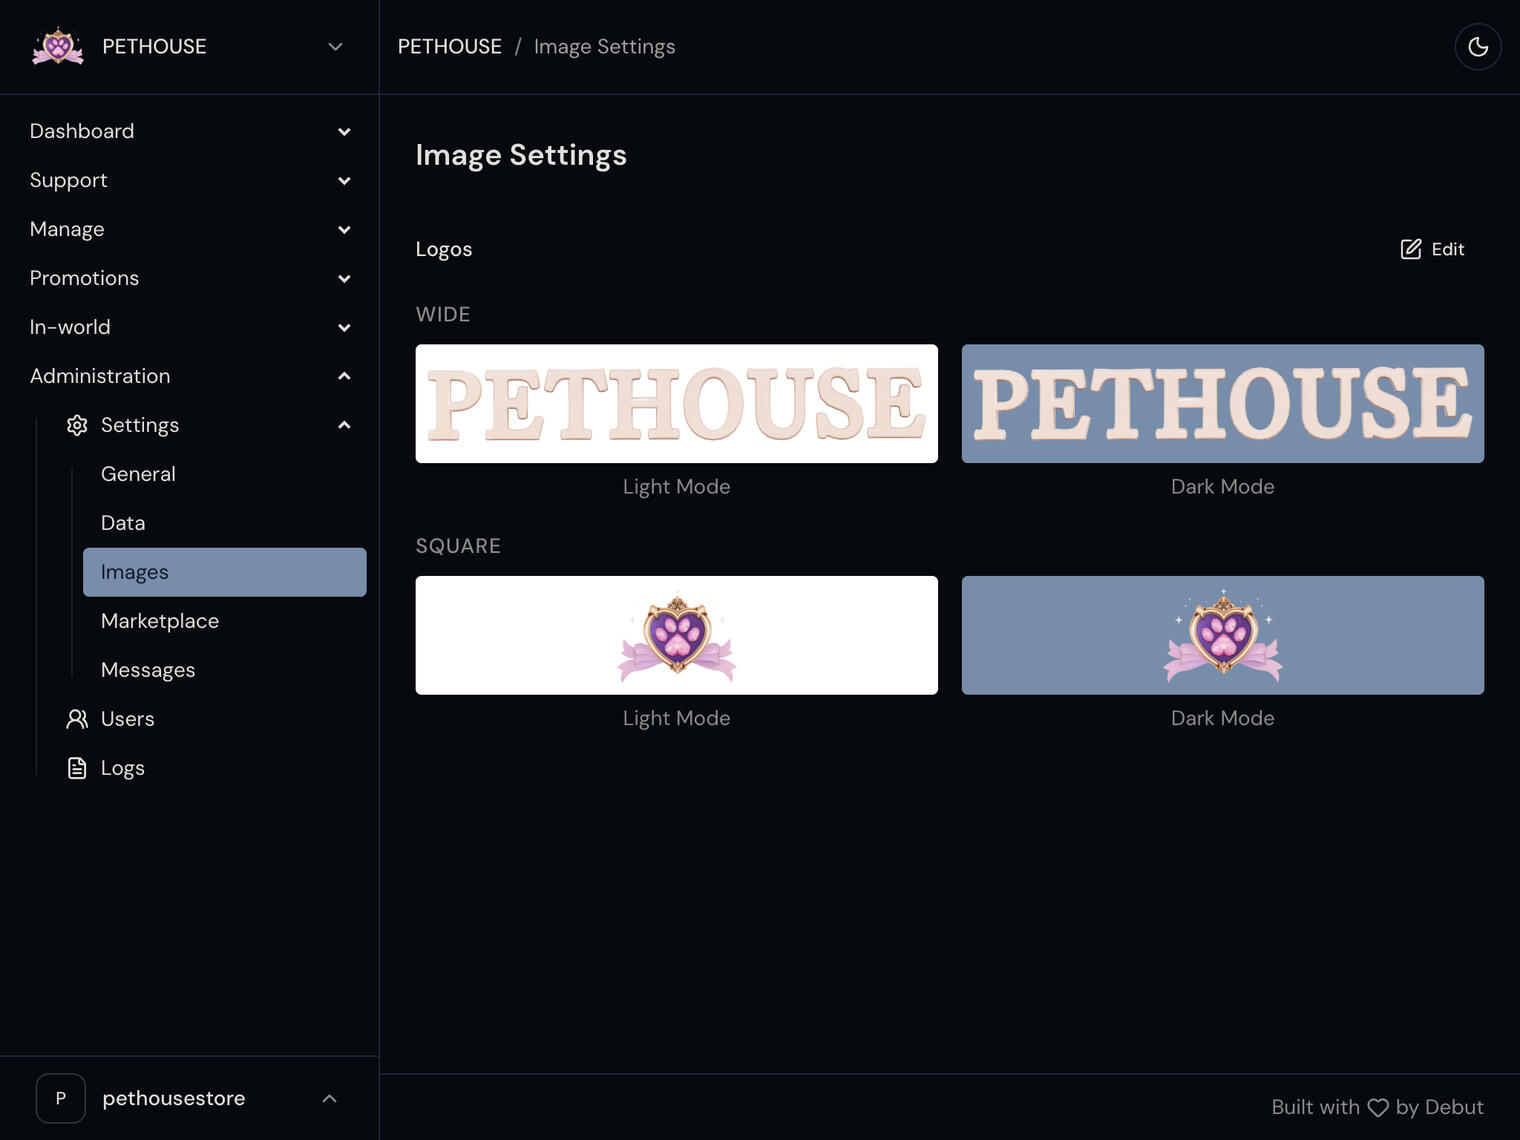
Task: Select the Images menu item
Action: tap(225, 572)
